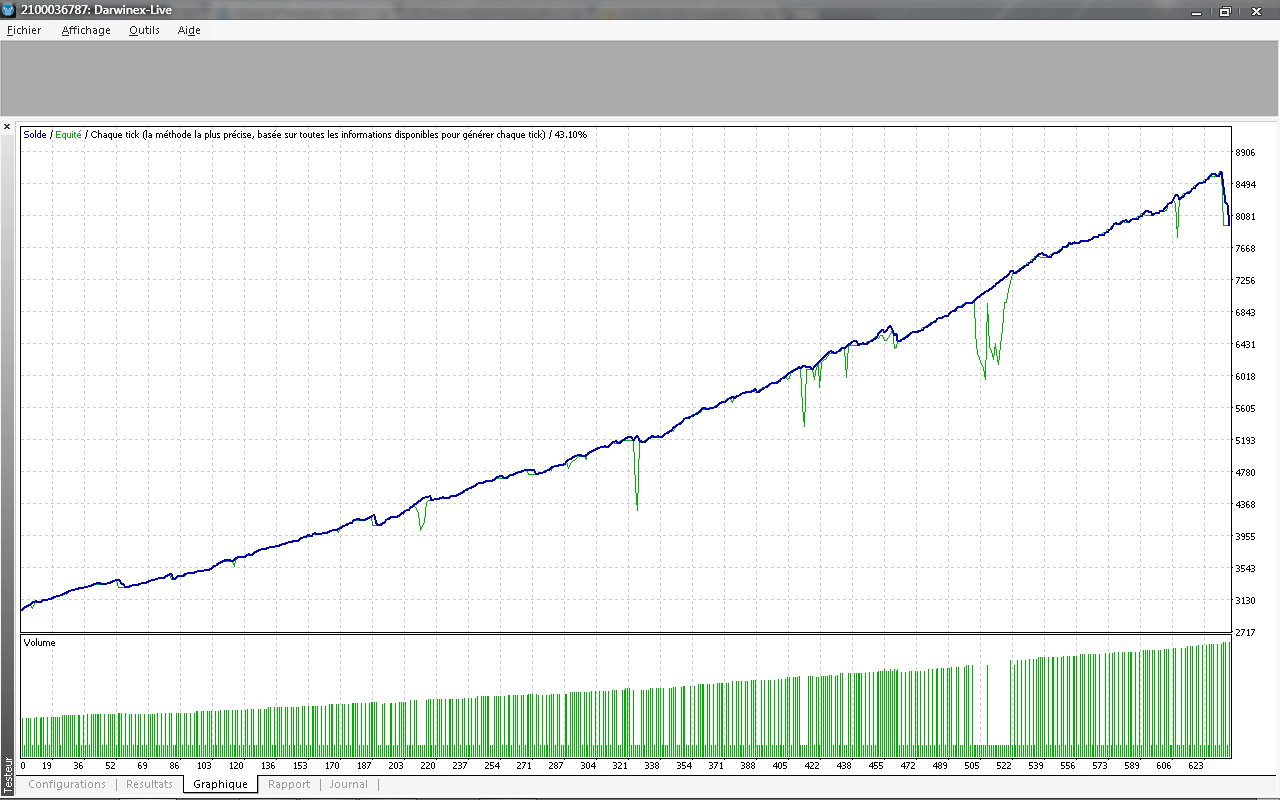Open the Outils menu
The width and height of the screenshot is (1280, 800).
(x=144, y=30)
